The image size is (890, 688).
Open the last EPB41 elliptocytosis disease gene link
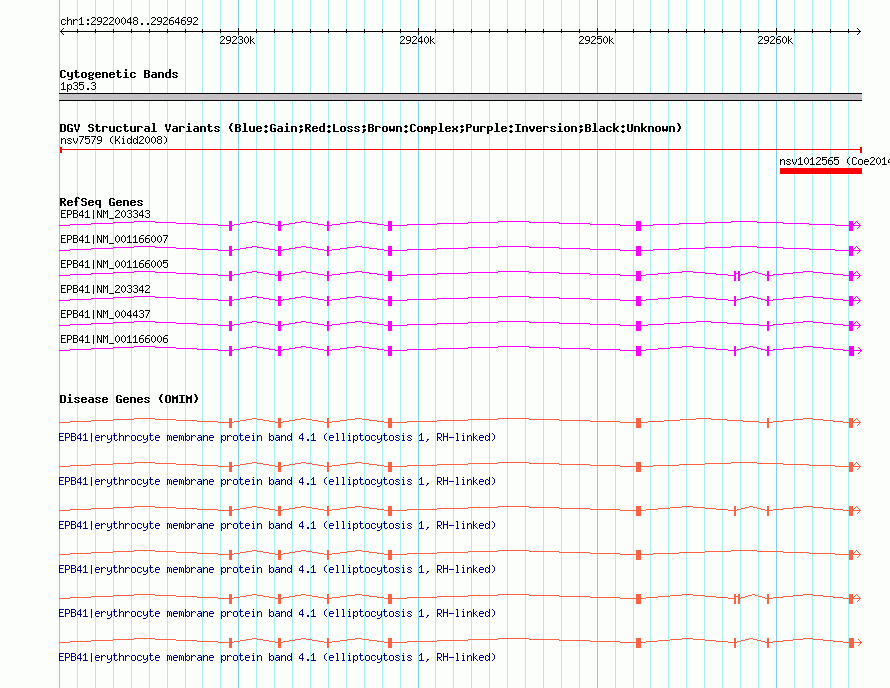coord(278,657)
